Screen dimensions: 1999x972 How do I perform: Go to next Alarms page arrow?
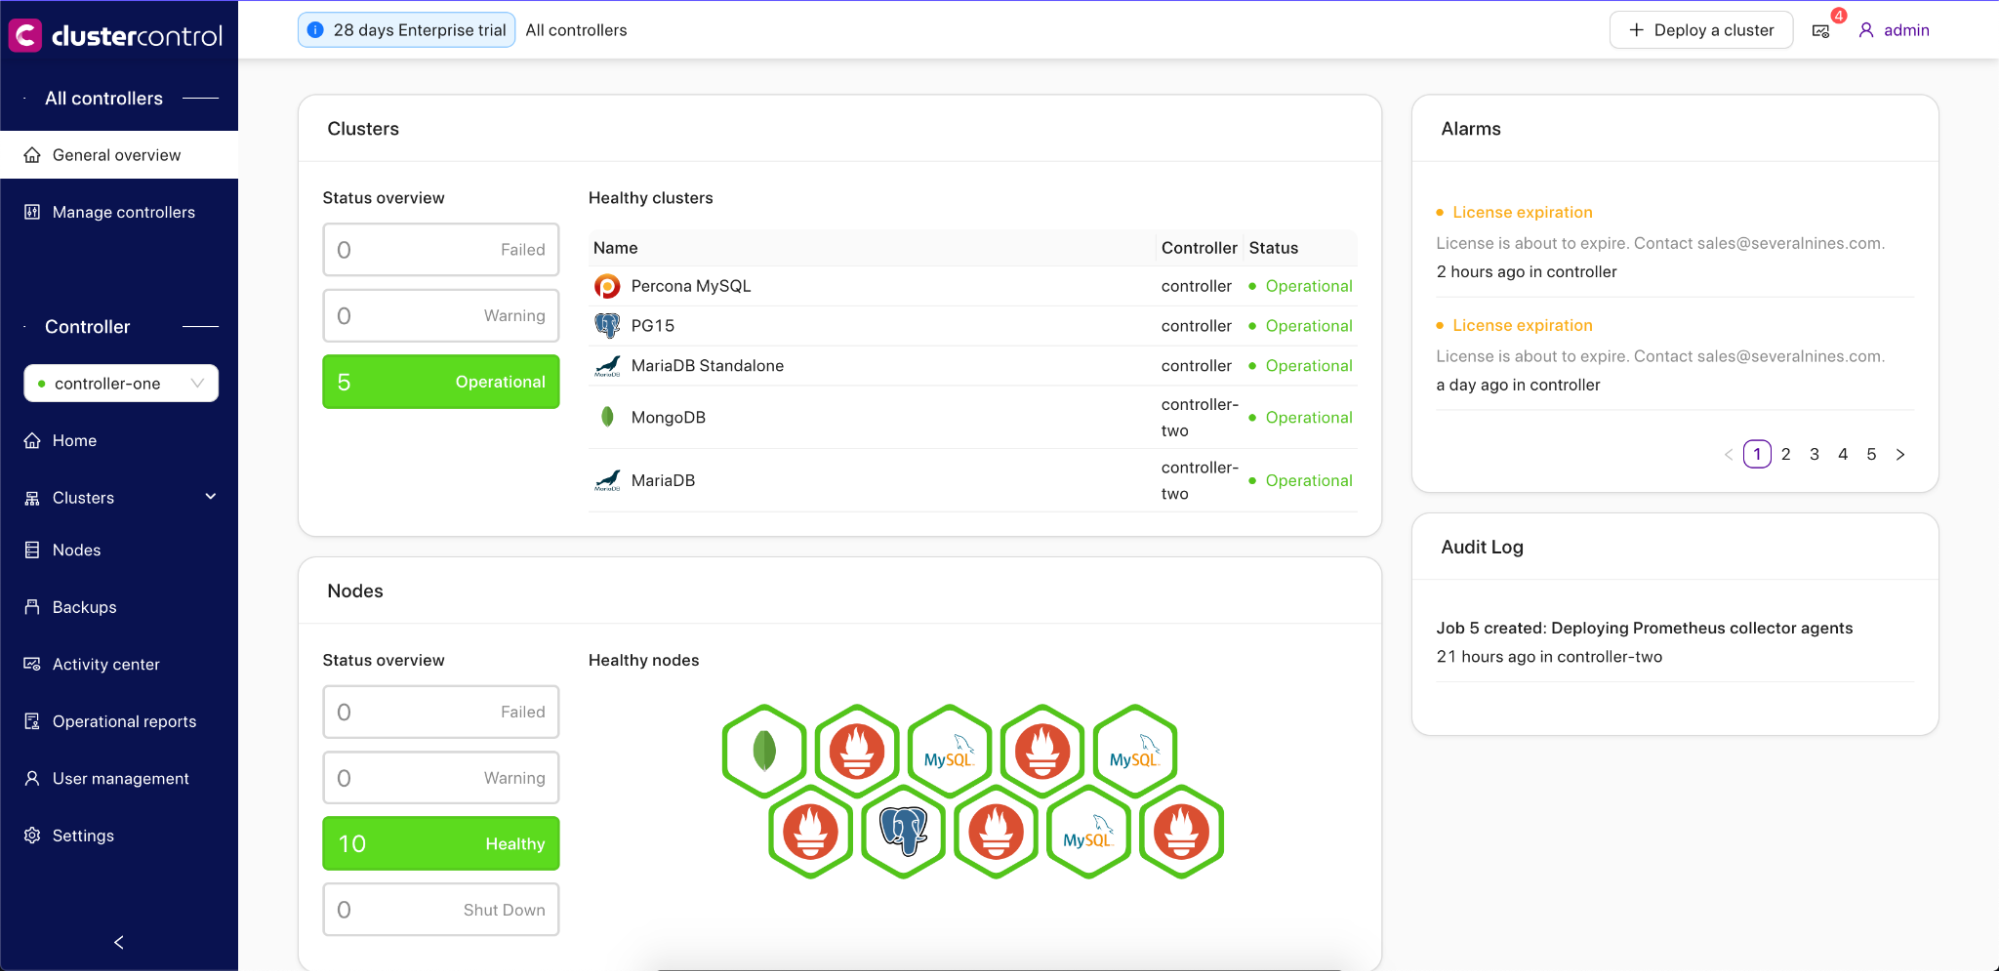click(x=1900, y=455)
